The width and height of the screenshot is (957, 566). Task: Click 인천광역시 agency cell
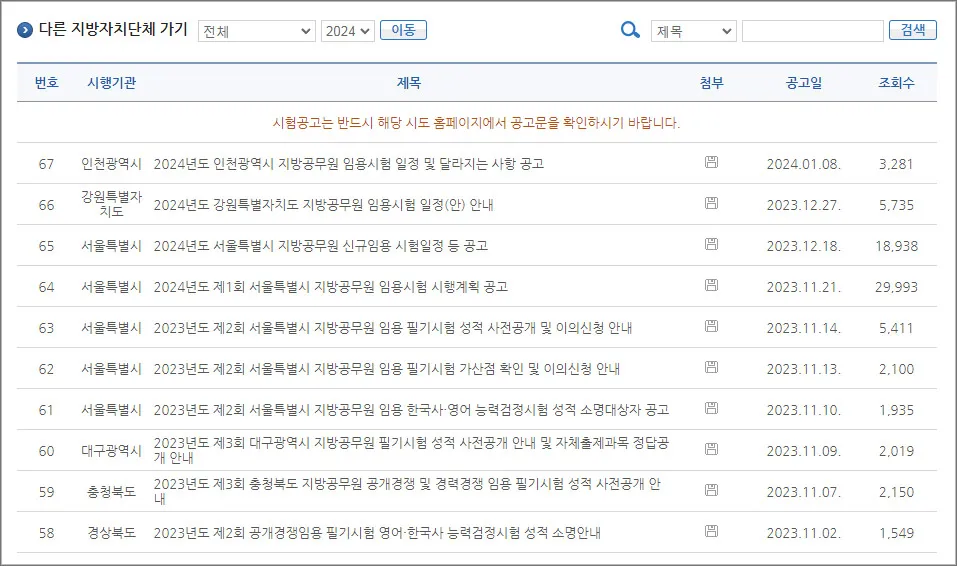click(x=112, y=164)
